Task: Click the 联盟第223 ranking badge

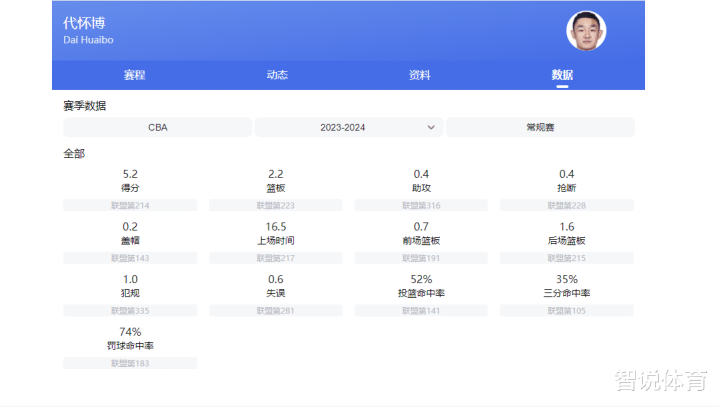Action: (x=276, y=205)
